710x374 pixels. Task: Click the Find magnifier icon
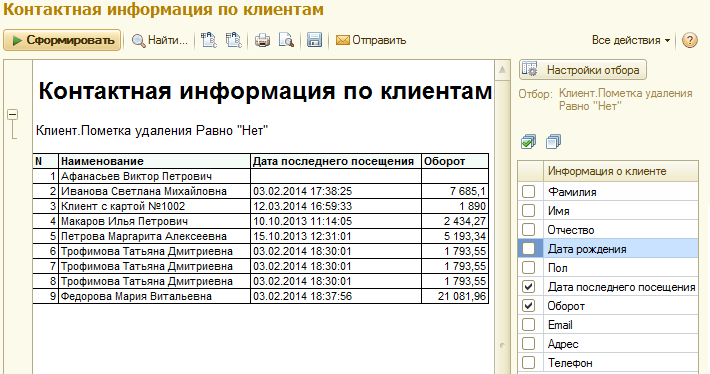[139, 41]
